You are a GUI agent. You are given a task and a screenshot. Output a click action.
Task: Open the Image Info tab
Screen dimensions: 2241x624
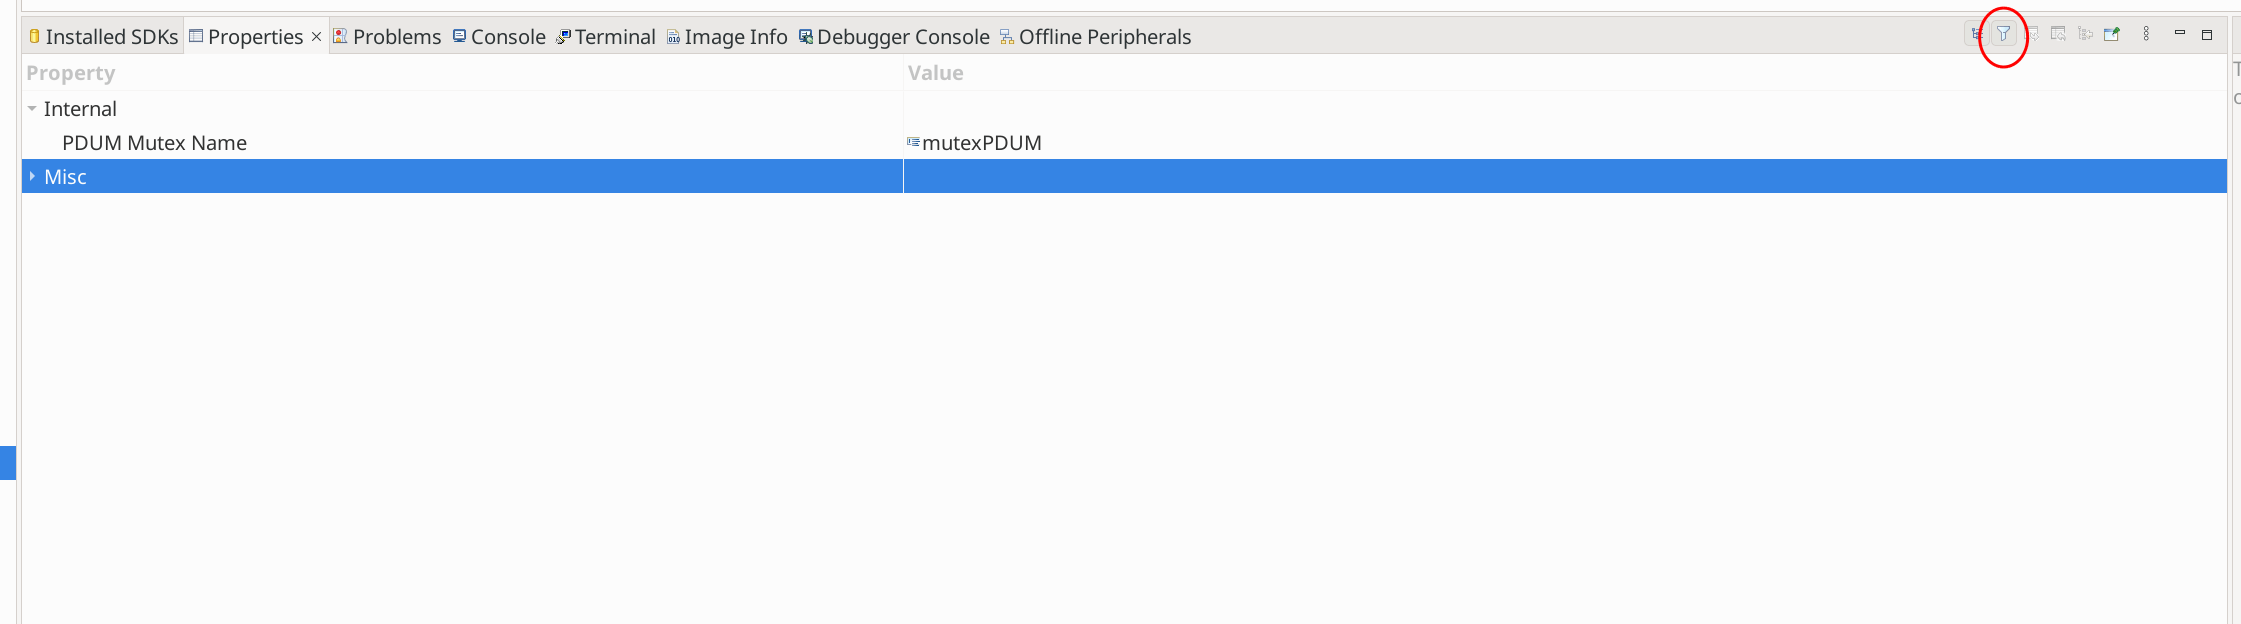[727, 37]
